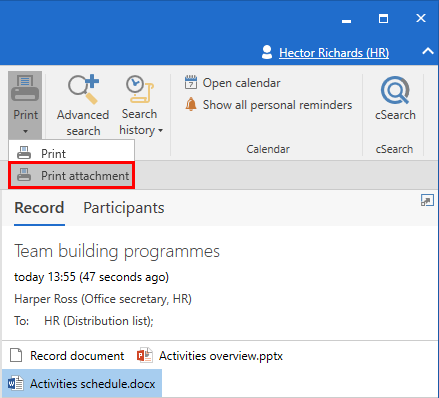The height and width of the screenshot is (398, 439).
Task: Click the today 13:55 timestamp
Action: point(91,277)
